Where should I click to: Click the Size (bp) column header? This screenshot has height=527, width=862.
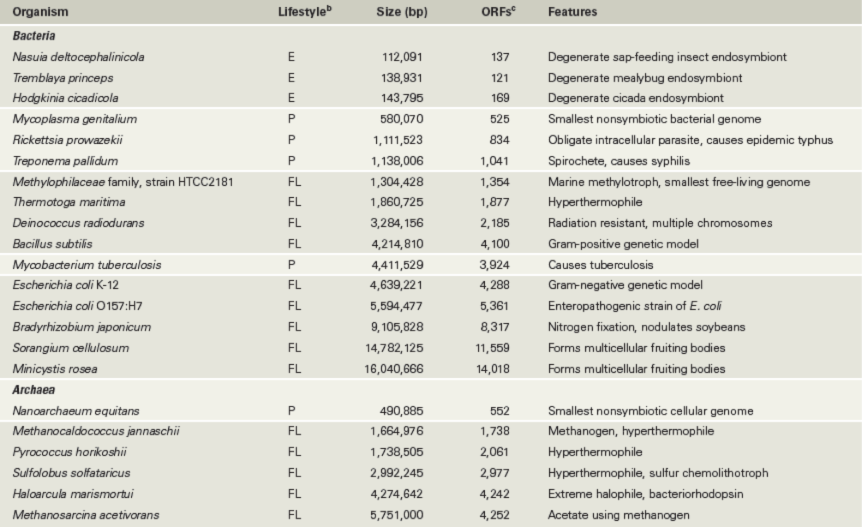point(402,12)
